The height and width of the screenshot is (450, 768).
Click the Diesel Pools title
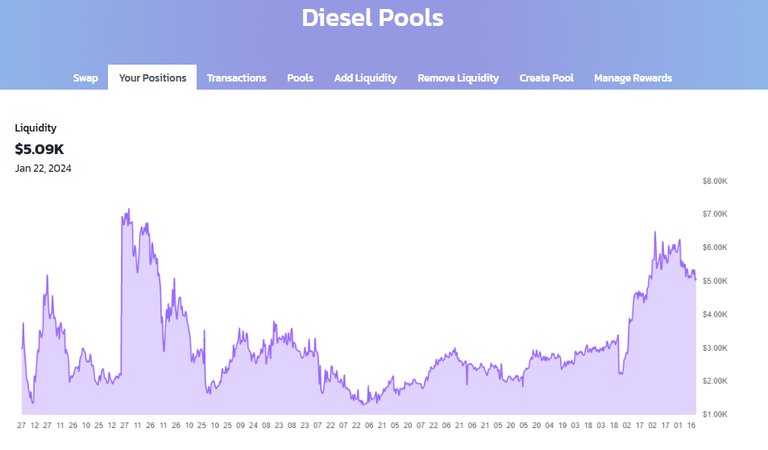372,18
